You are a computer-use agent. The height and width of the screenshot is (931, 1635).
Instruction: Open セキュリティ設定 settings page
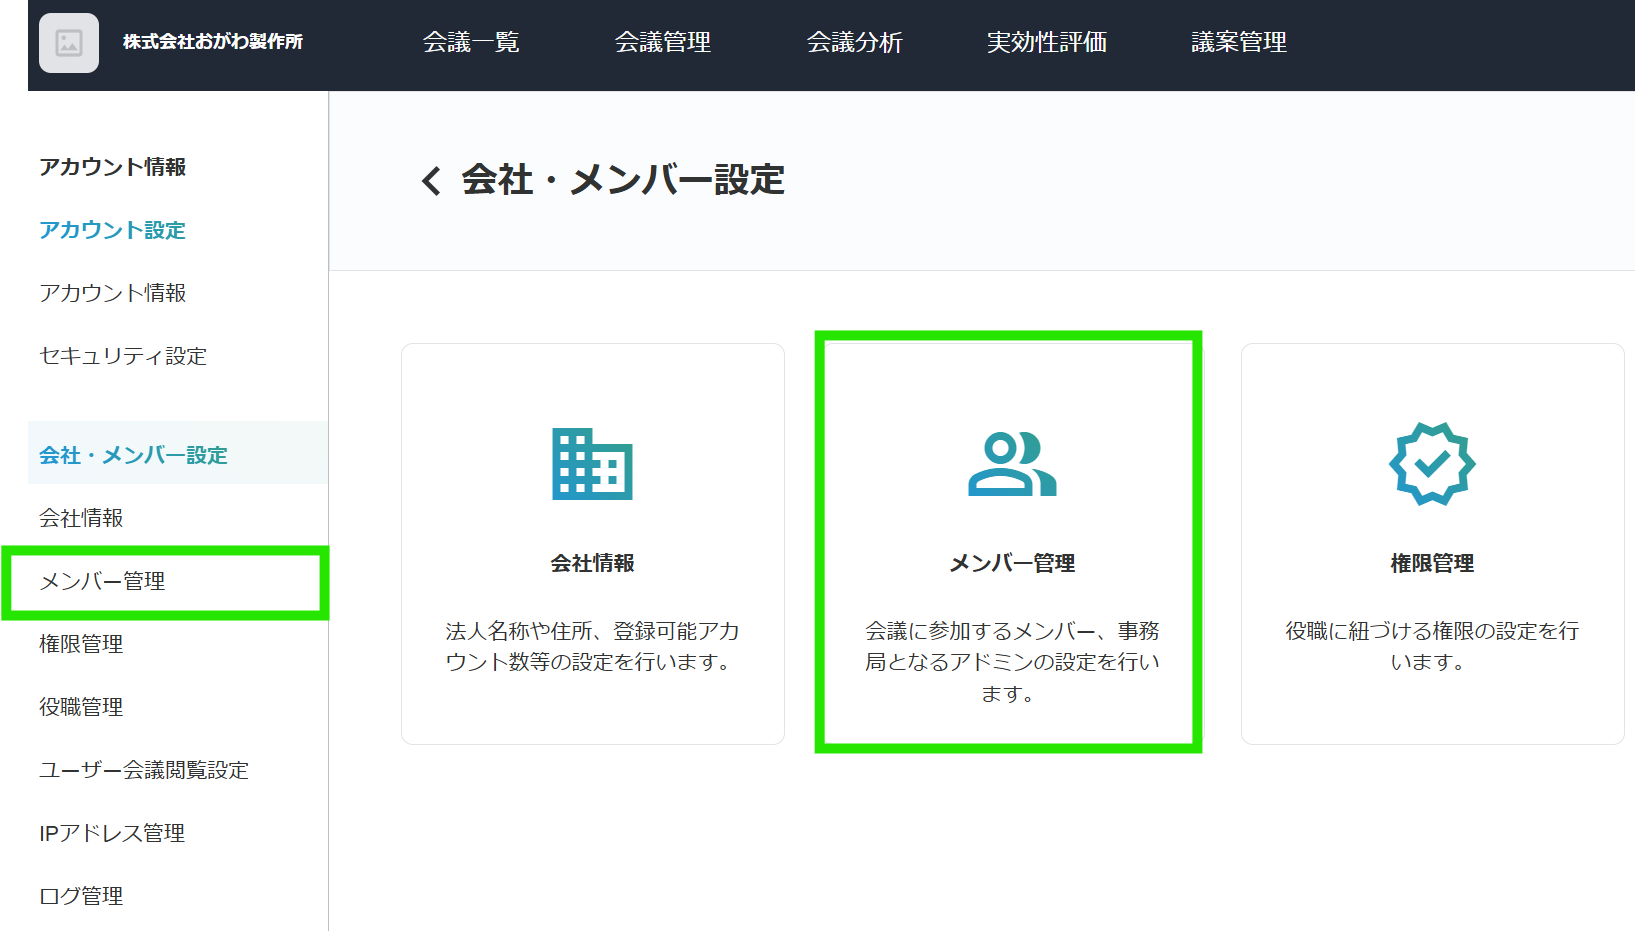(122, 356)
